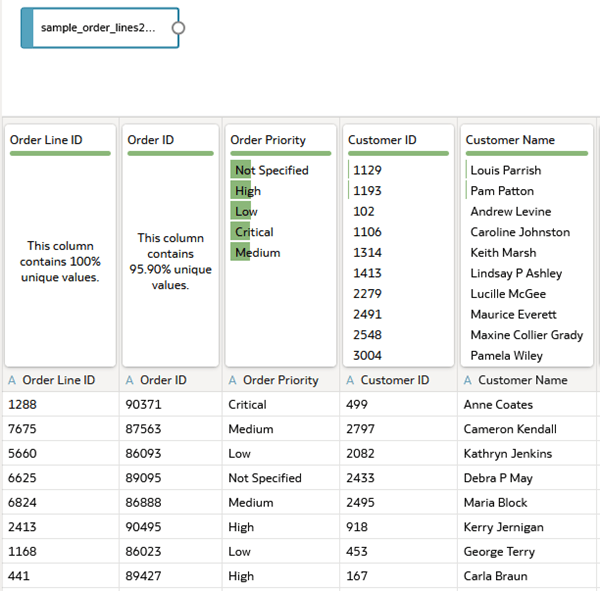Viewport: 600px width, 591px height.
Task: Click the Order Priority quality bar
Action: click(x=281, y=153)
